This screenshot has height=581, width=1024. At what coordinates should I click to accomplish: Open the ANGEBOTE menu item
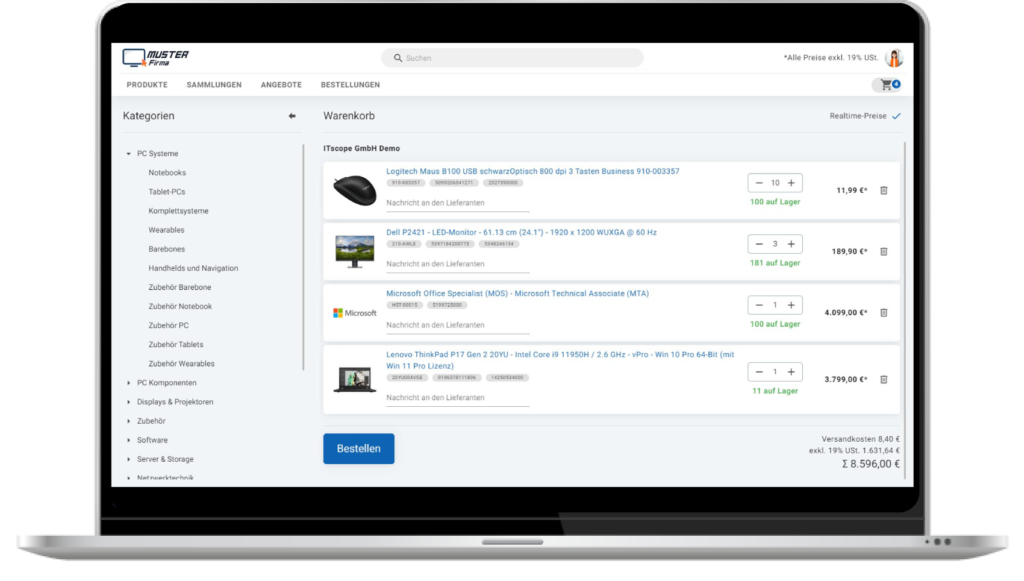click(x=281, y=85)
